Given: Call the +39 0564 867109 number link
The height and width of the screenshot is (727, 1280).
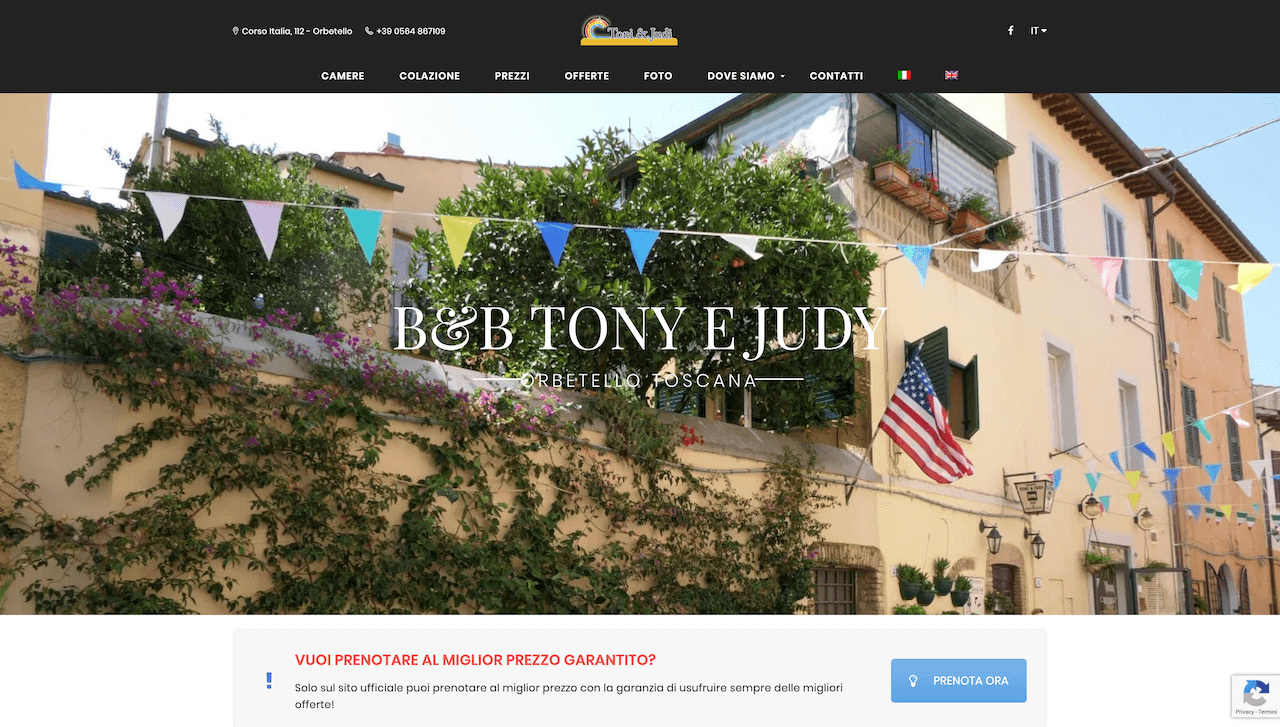Looking at the screenshot, I should coord(411,31).
